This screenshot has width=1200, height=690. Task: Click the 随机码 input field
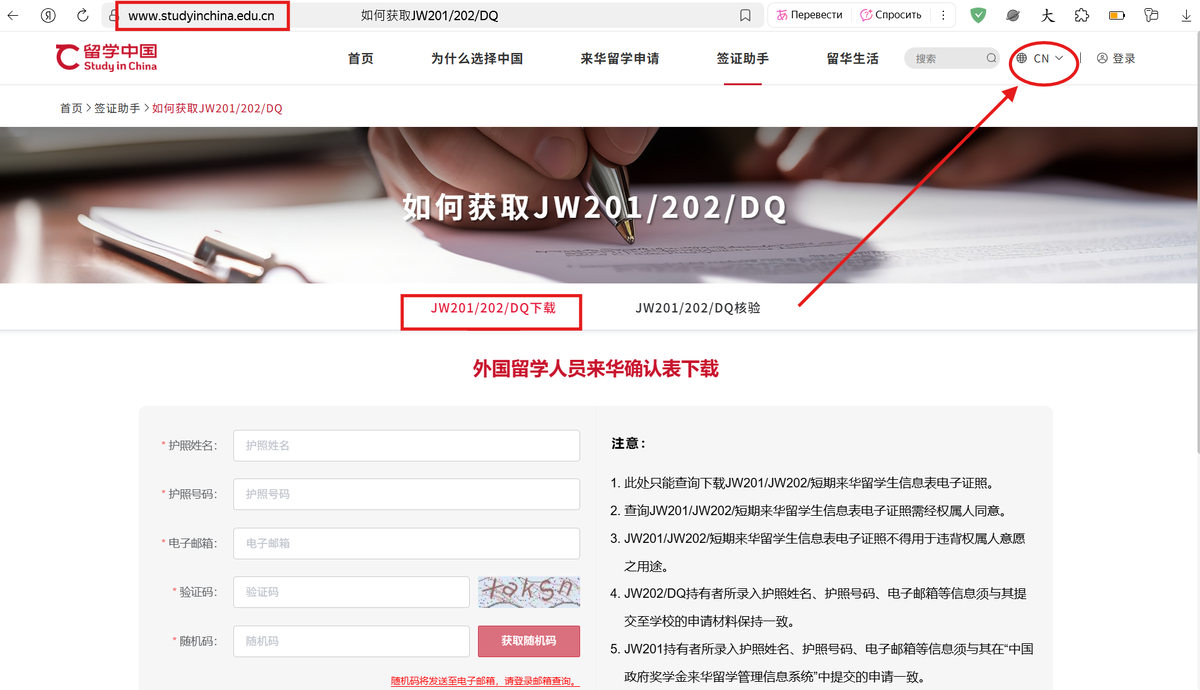point(351,641)
